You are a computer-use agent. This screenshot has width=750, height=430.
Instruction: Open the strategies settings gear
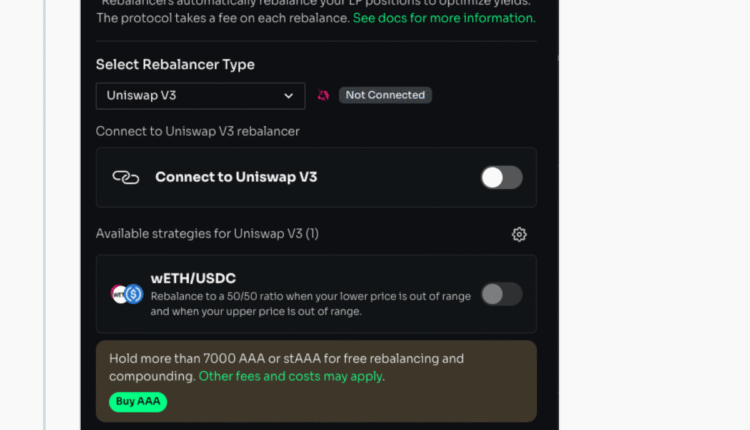(519, 234)
